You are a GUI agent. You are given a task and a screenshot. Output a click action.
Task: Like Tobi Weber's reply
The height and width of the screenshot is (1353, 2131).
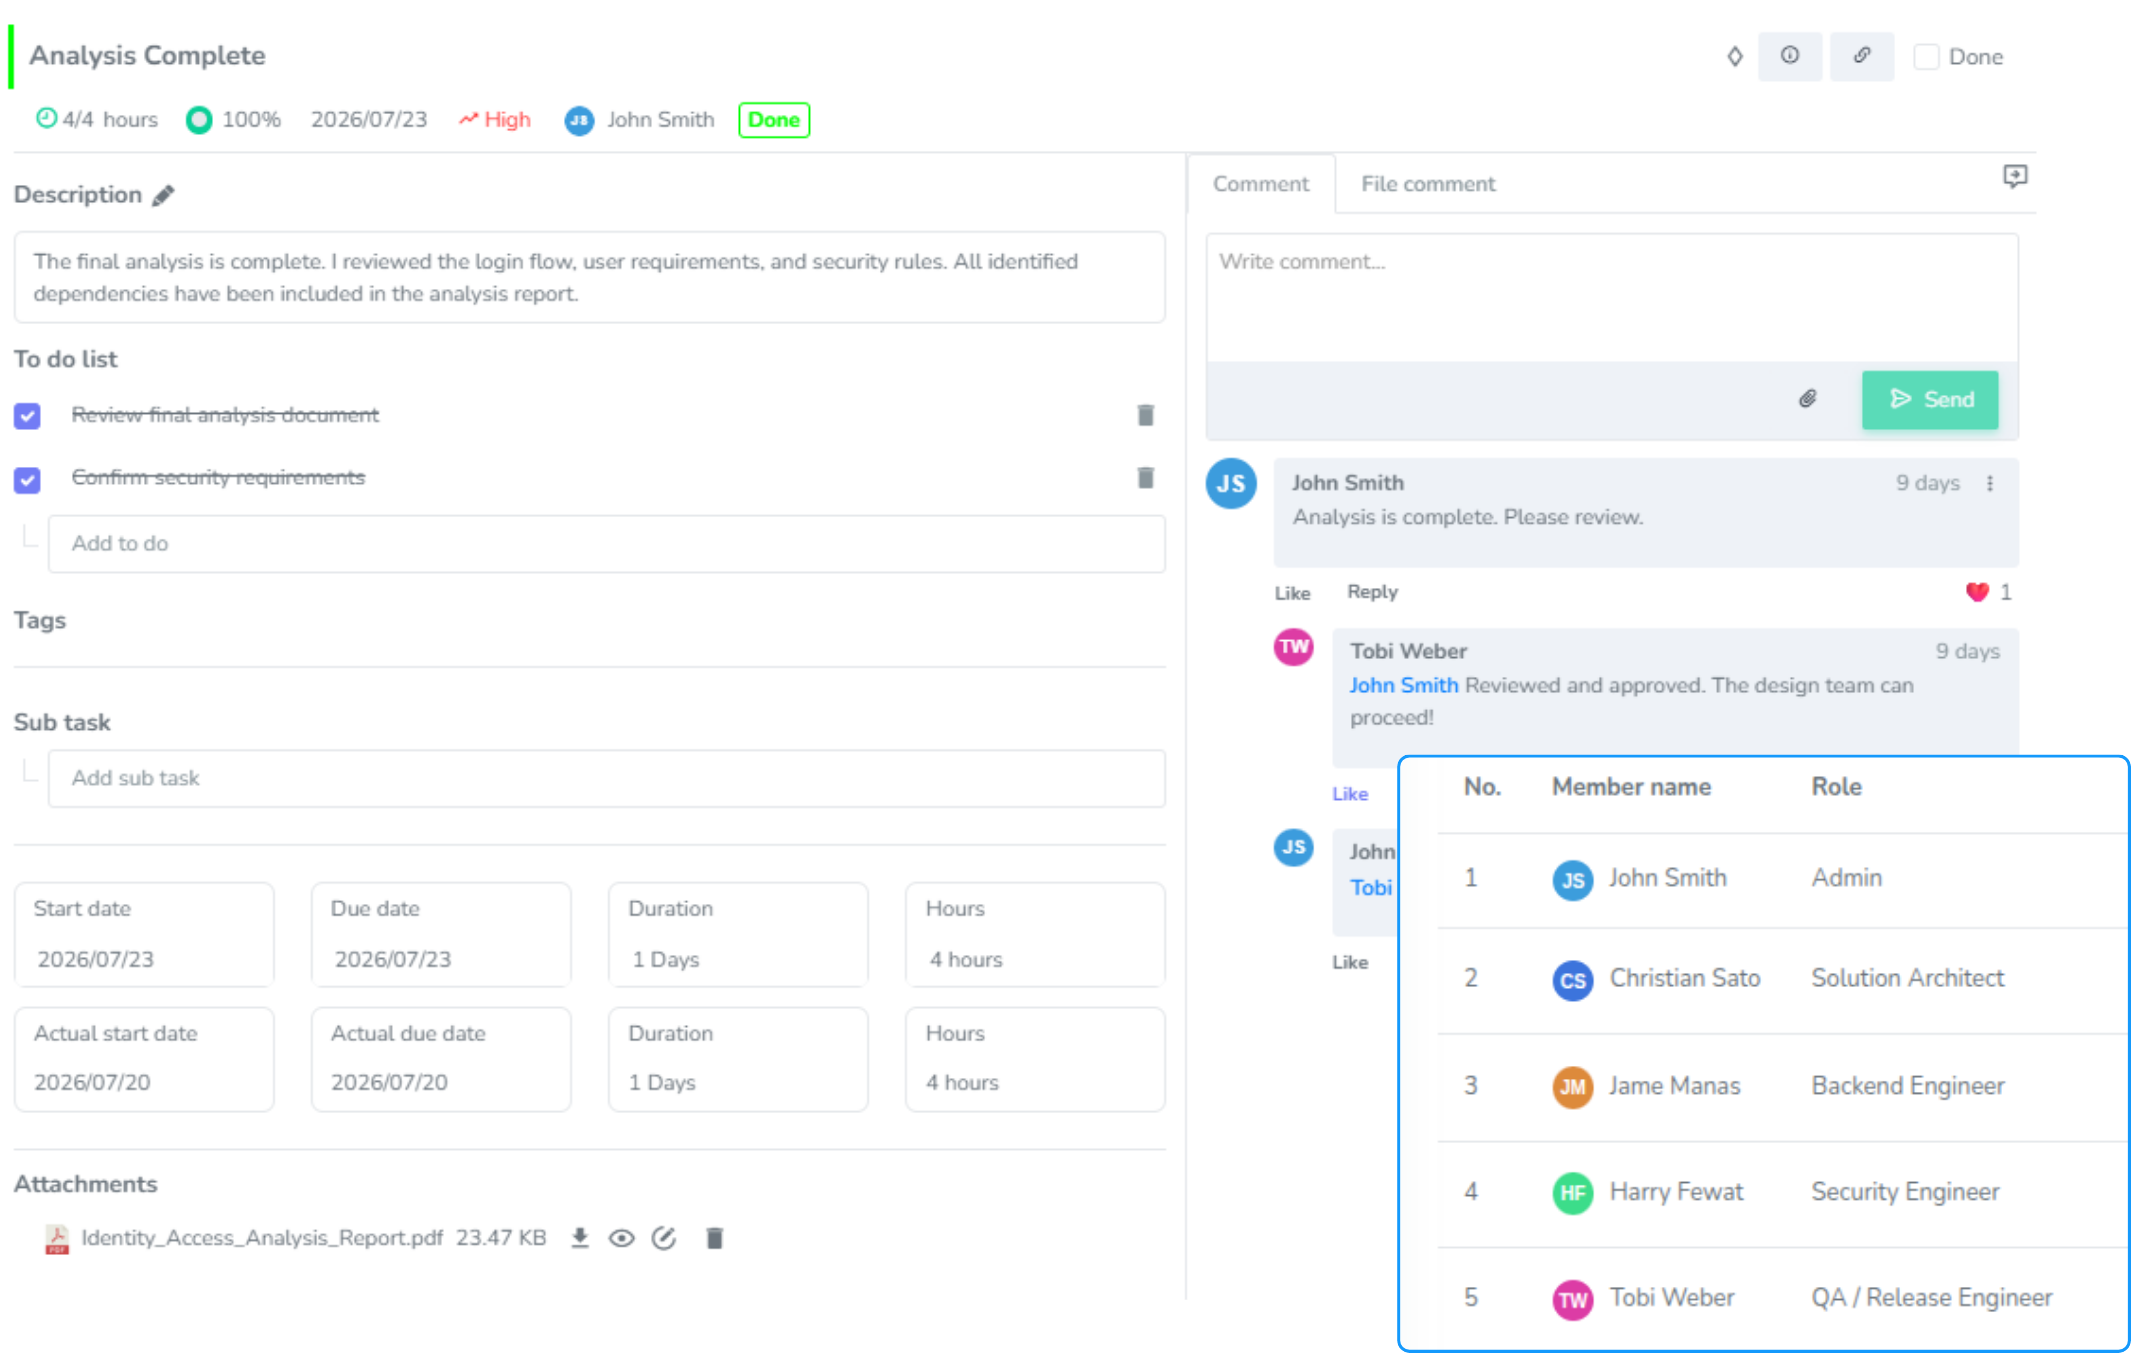pos(1350,794)
